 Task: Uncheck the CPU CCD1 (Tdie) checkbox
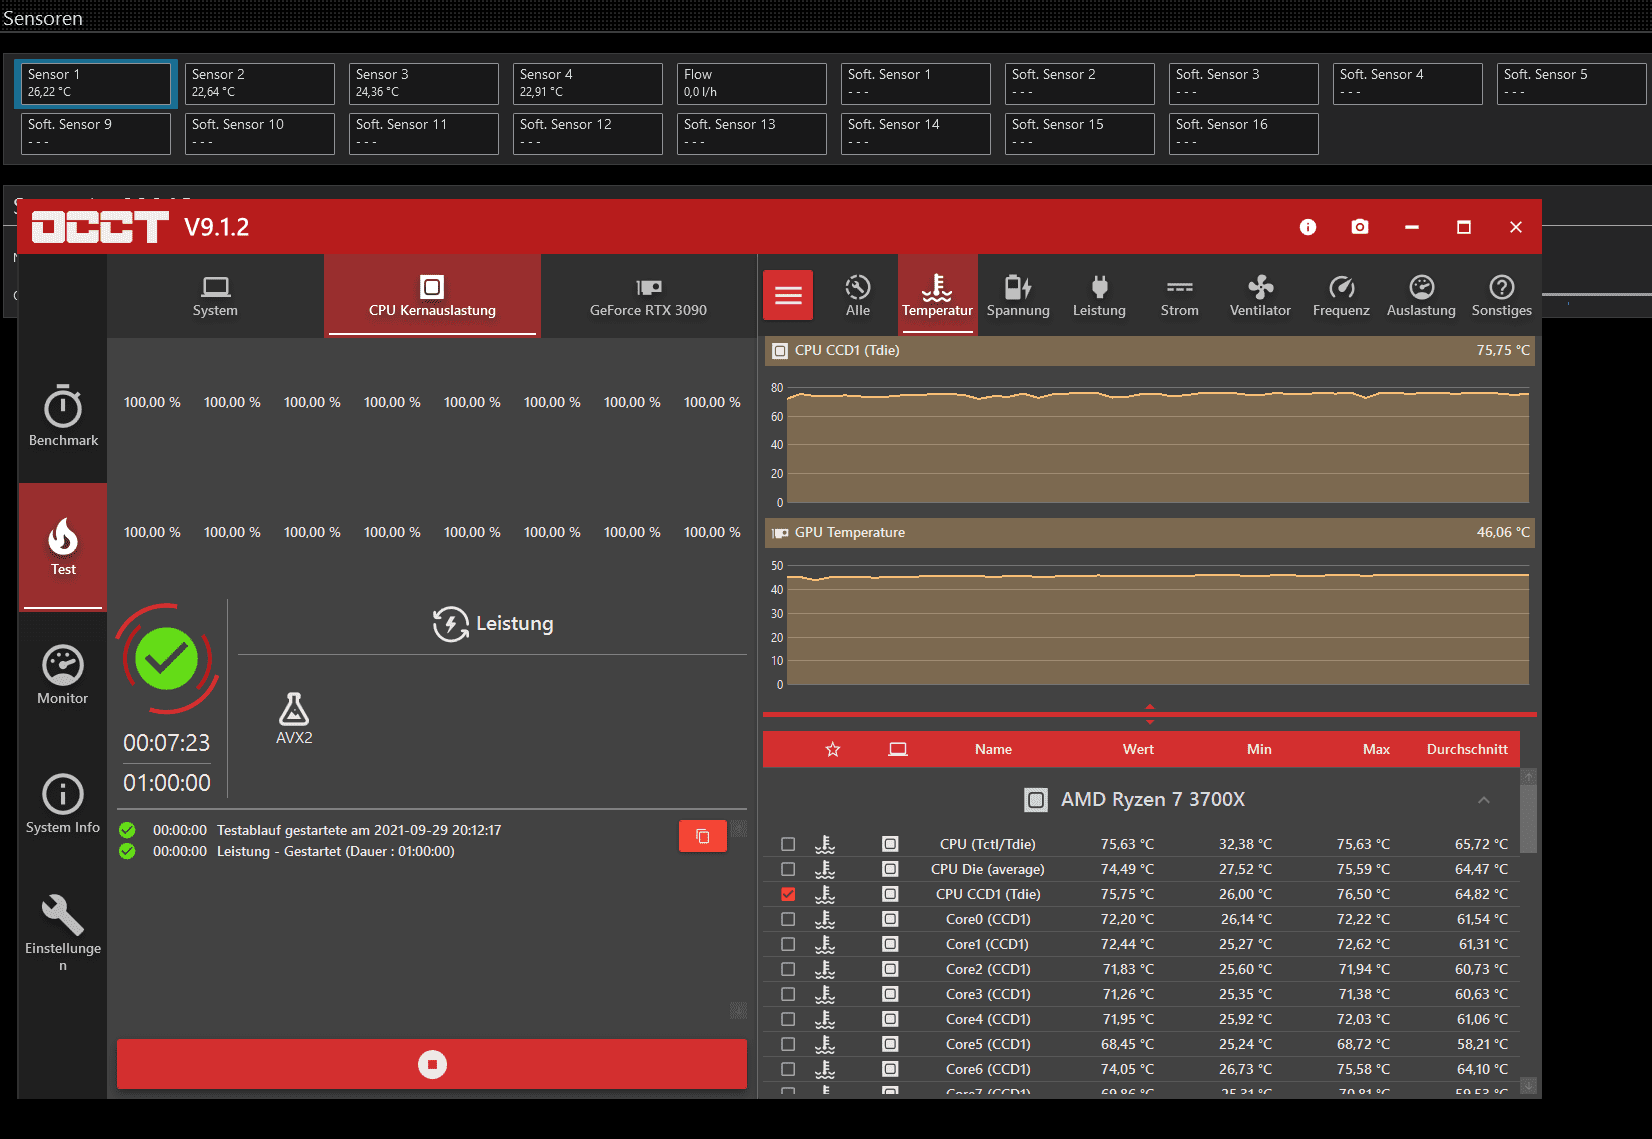788,894
